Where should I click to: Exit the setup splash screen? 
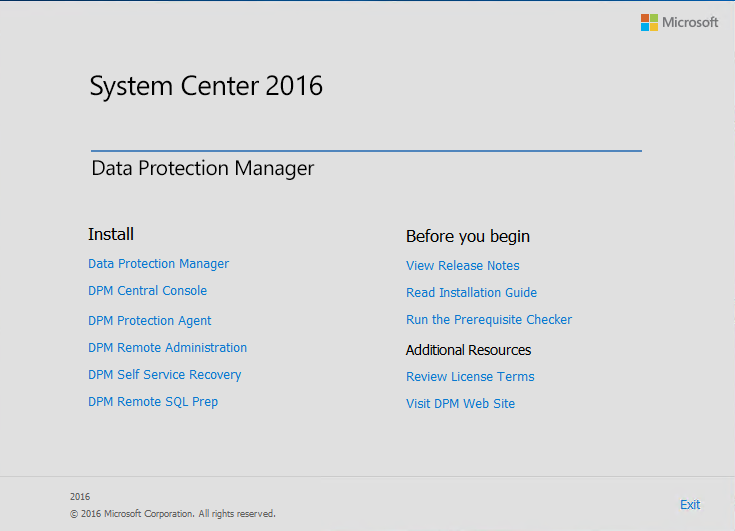pyautogui.click(x=690, y=505)
